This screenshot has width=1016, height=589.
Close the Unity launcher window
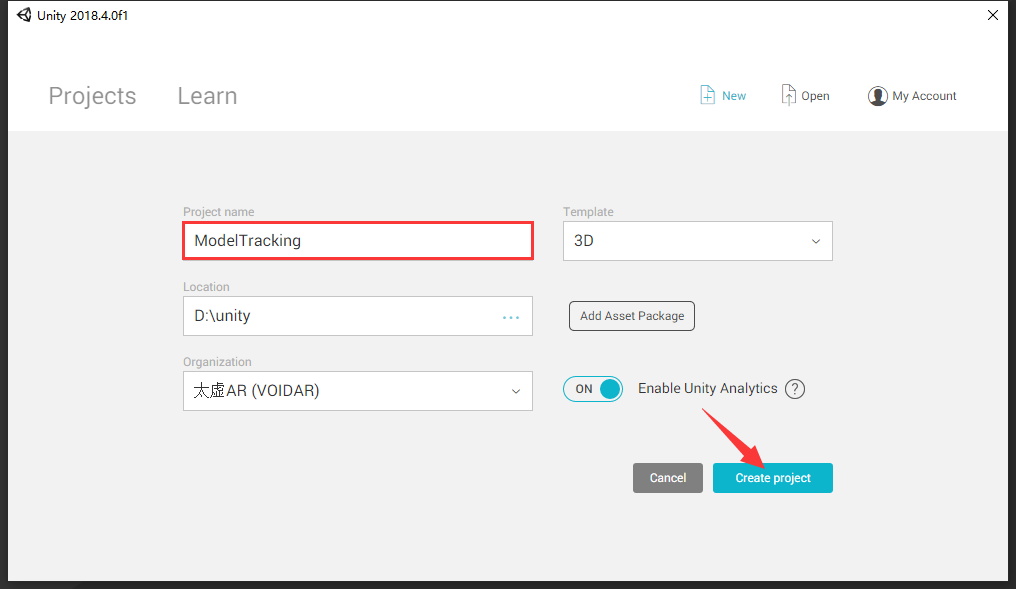tap(993, 15)
